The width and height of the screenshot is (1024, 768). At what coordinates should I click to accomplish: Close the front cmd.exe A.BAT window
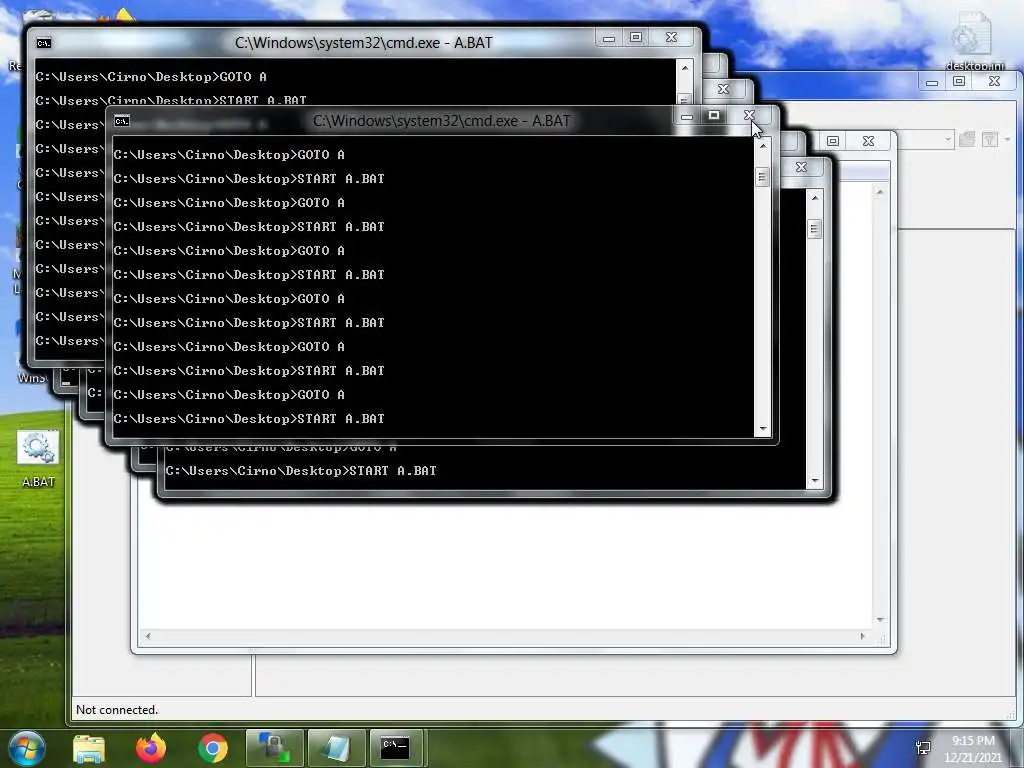(x=749, y=116)
